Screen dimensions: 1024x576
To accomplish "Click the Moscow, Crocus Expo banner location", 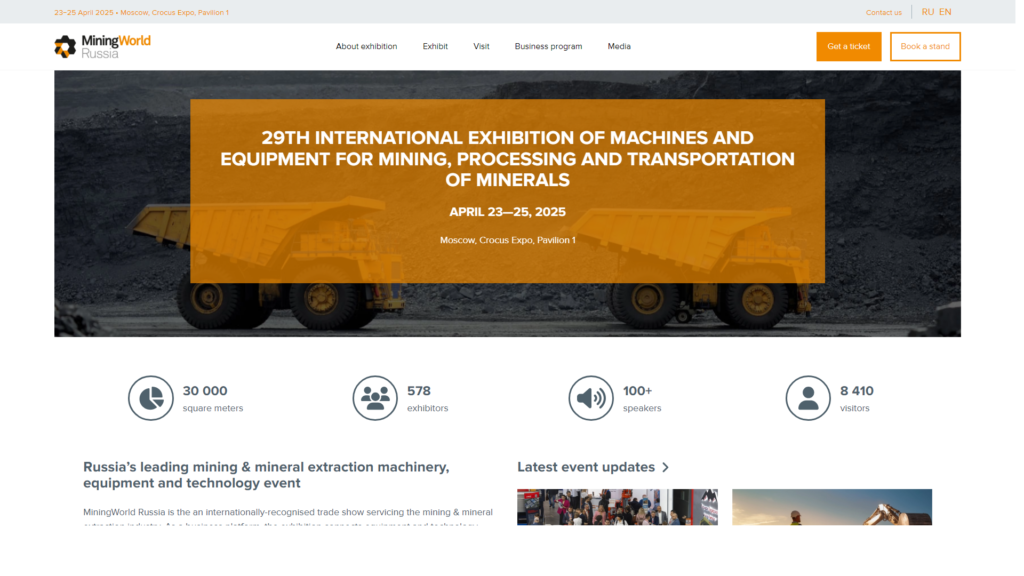I will (x=507, y=240).
